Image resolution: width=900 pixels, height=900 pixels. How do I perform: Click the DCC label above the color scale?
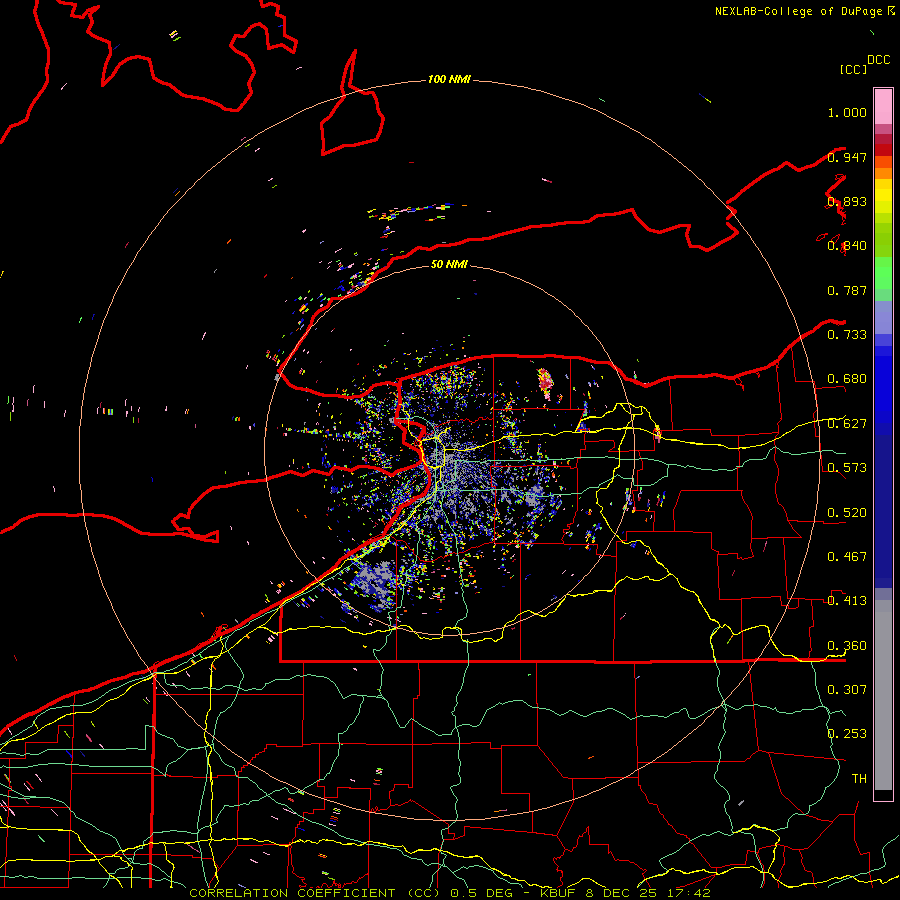(879, 60)
